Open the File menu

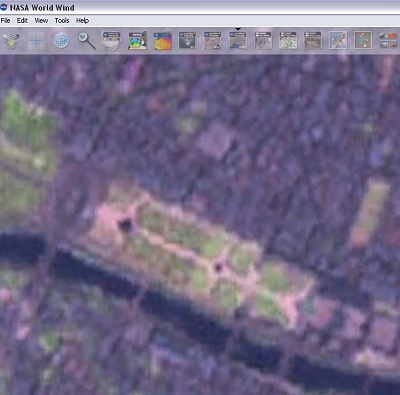click(x=5, y=21)
